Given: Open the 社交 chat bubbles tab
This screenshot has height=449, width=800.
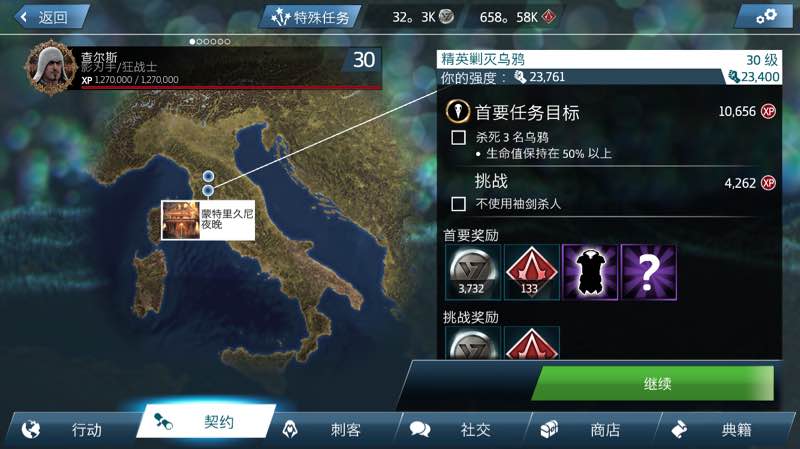Looking at the screenshot, I should coord(462,429).
